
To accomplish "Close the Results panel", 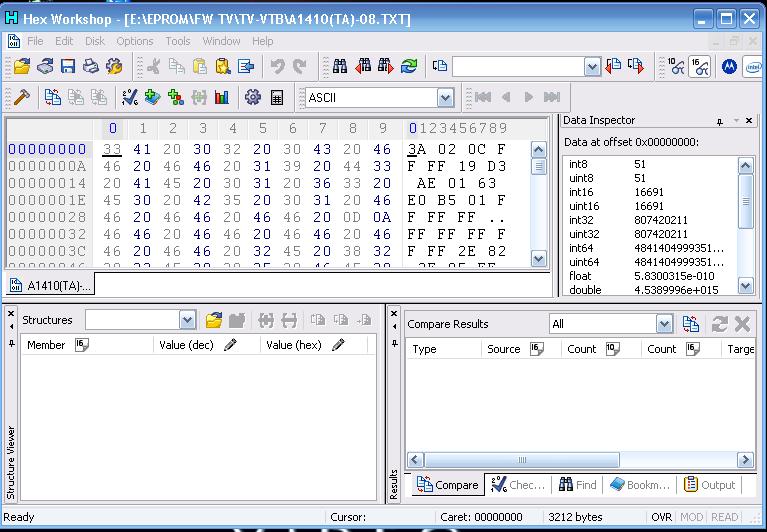I will click(394, 313).
